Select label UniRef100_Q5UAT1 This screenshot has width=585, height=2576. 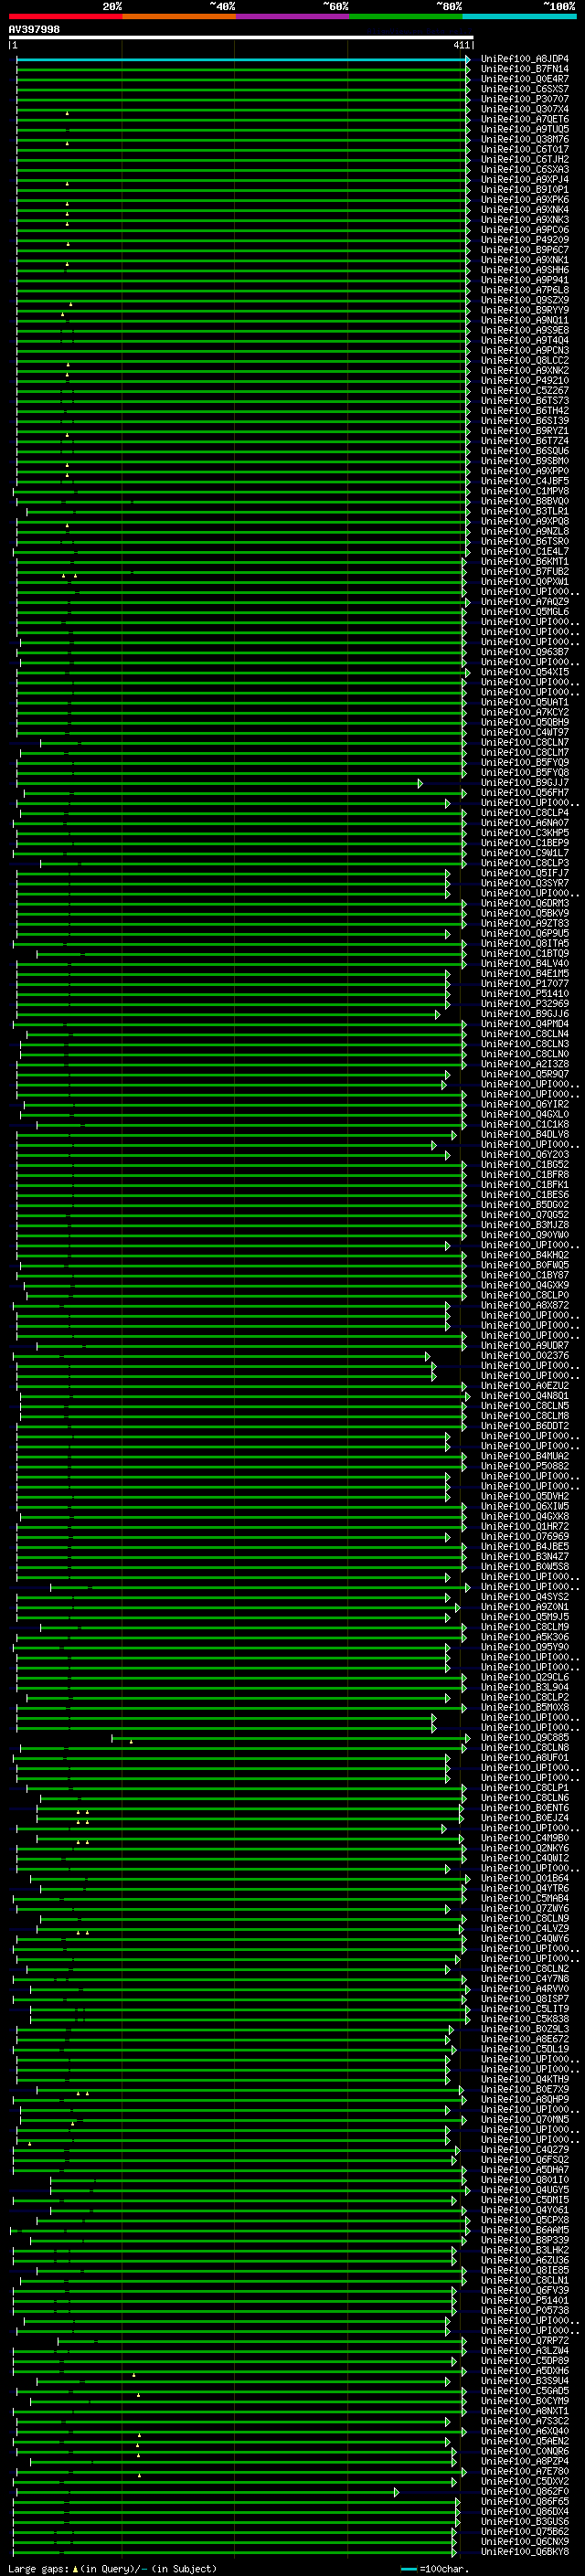pos(525,702)
